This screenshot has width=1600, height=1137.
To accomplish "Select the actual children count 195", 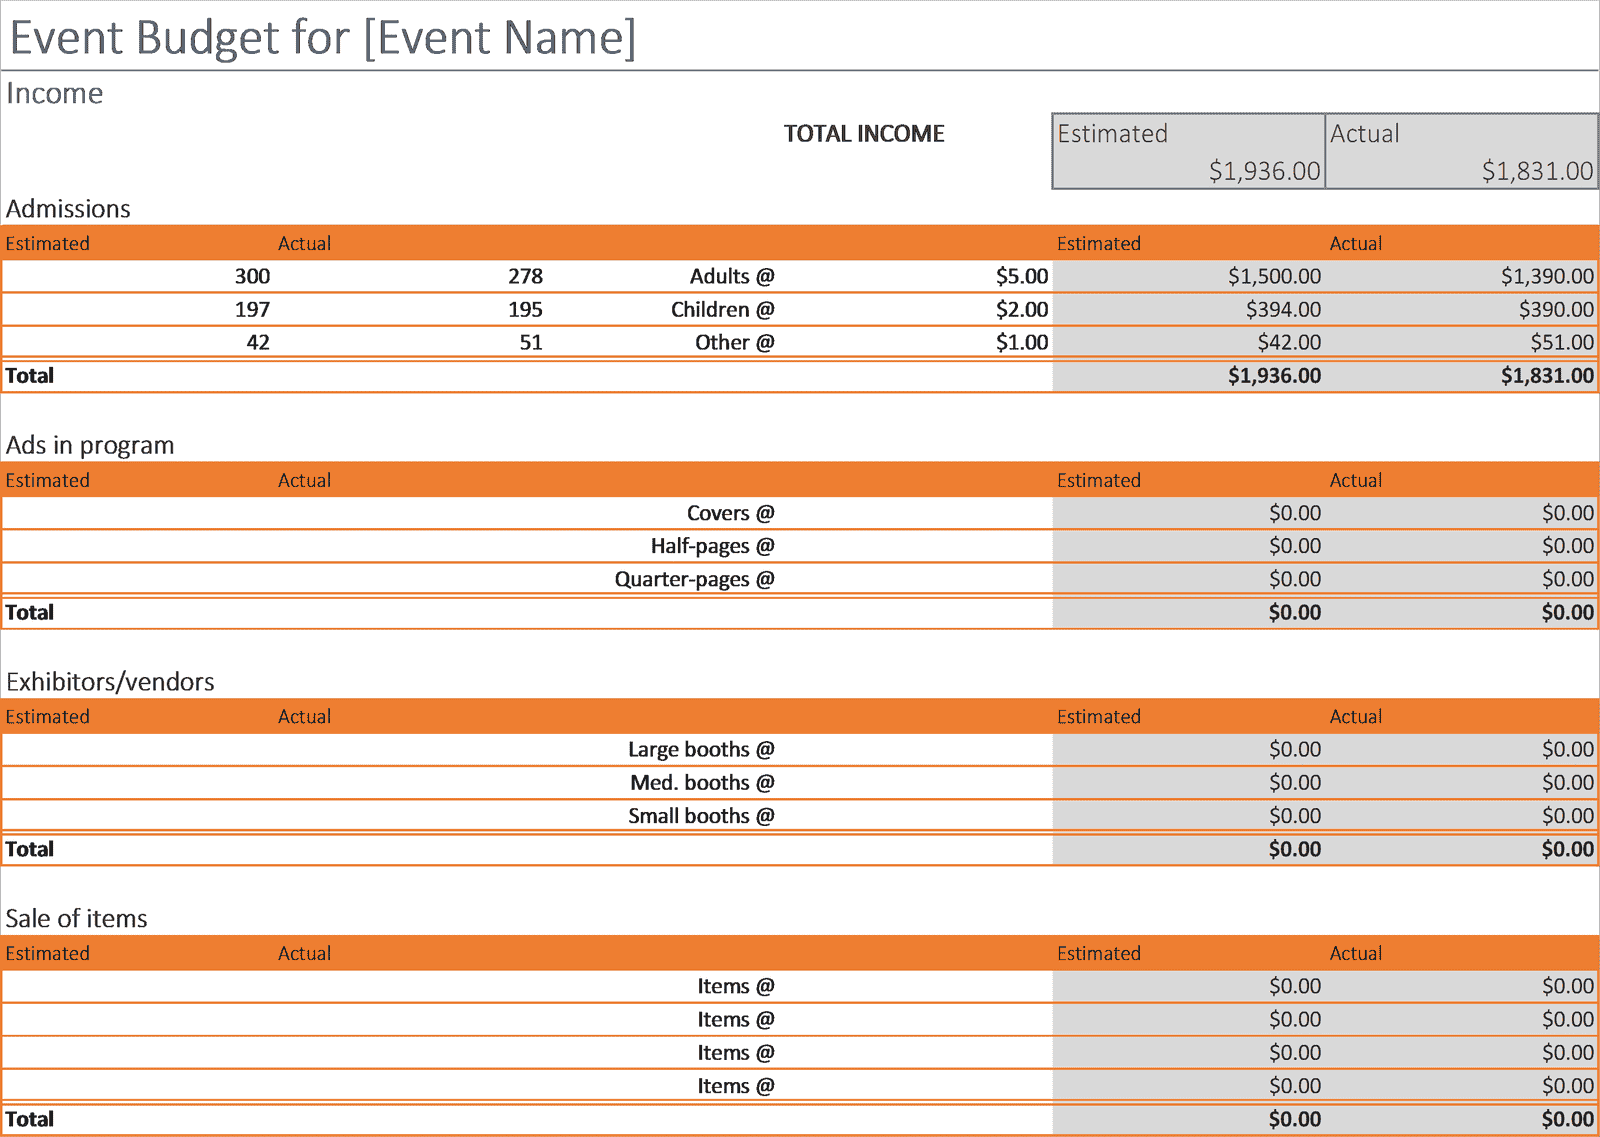I will tap(525, 310).
